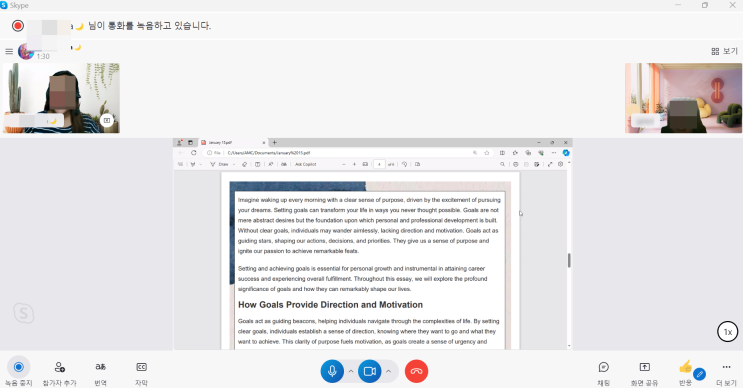
Task: Print the PDF using the printer icon
Action: 516,164
